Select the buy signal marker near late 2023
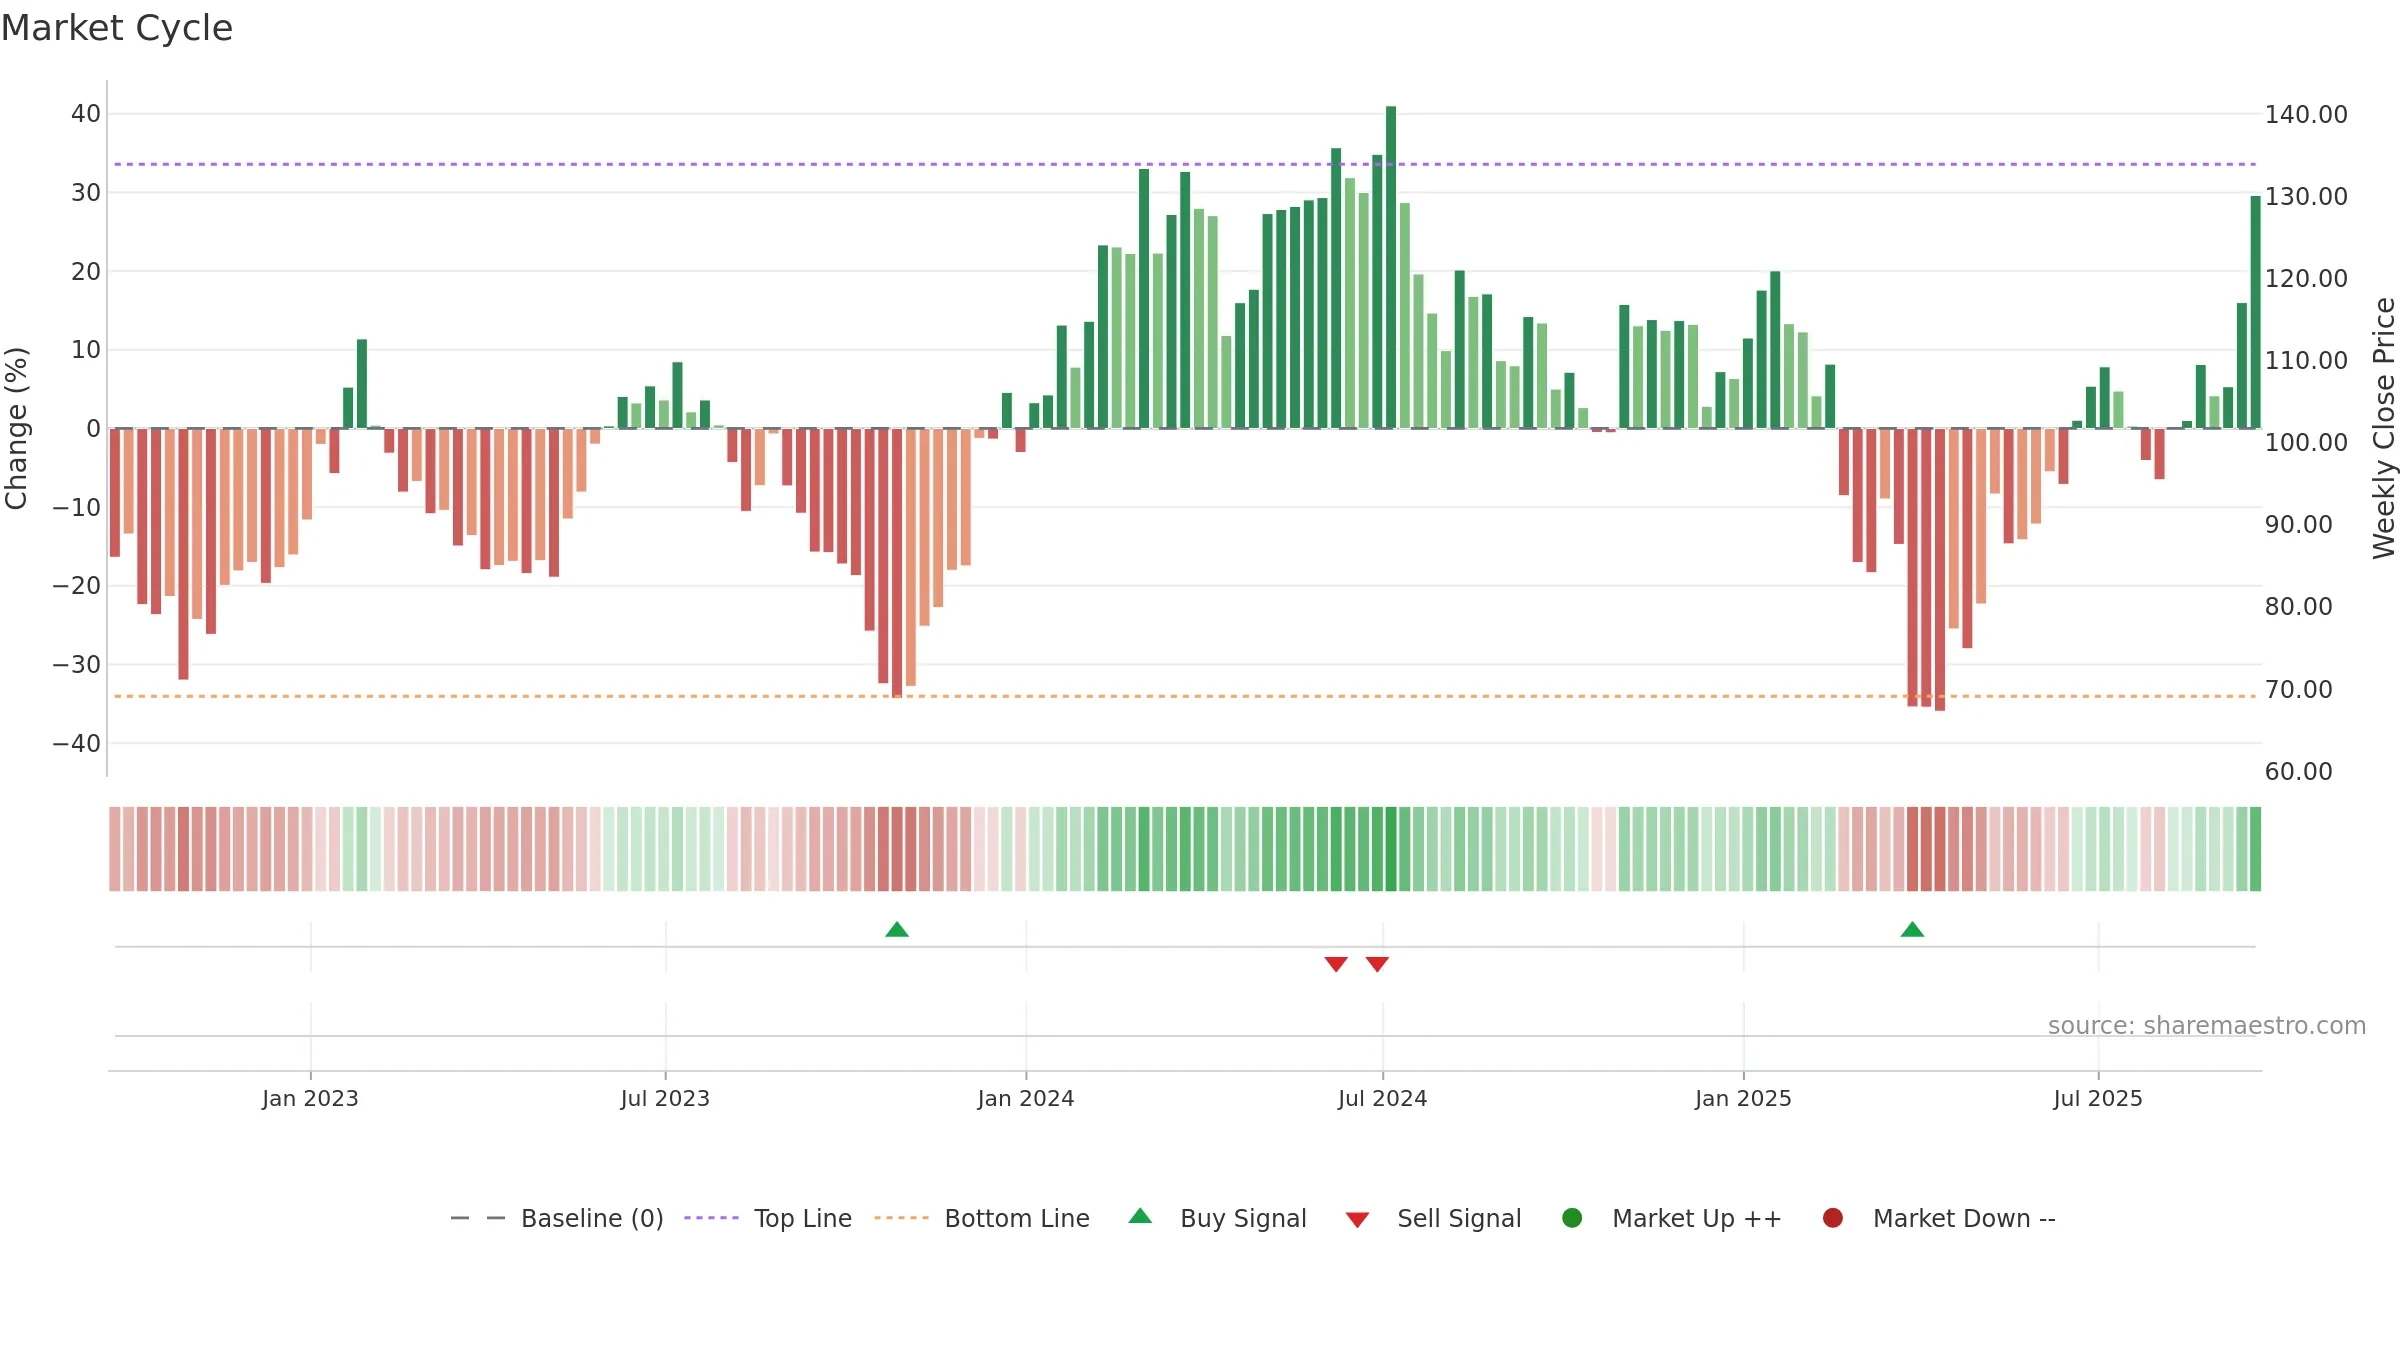This screenshot has height=1350, width=2400. pos(897,930)
